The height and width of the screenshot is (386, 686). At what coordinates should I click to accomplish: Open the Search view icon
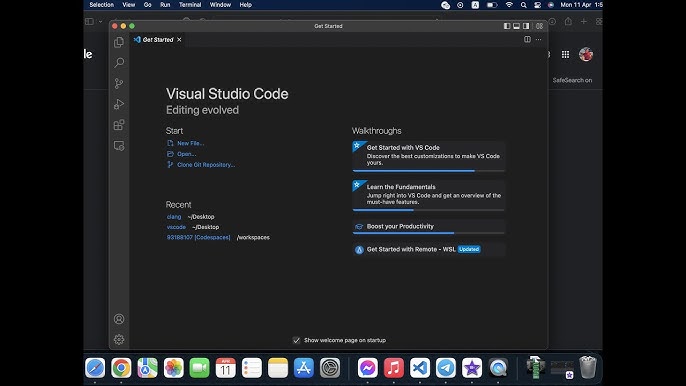tap(119, 63)
